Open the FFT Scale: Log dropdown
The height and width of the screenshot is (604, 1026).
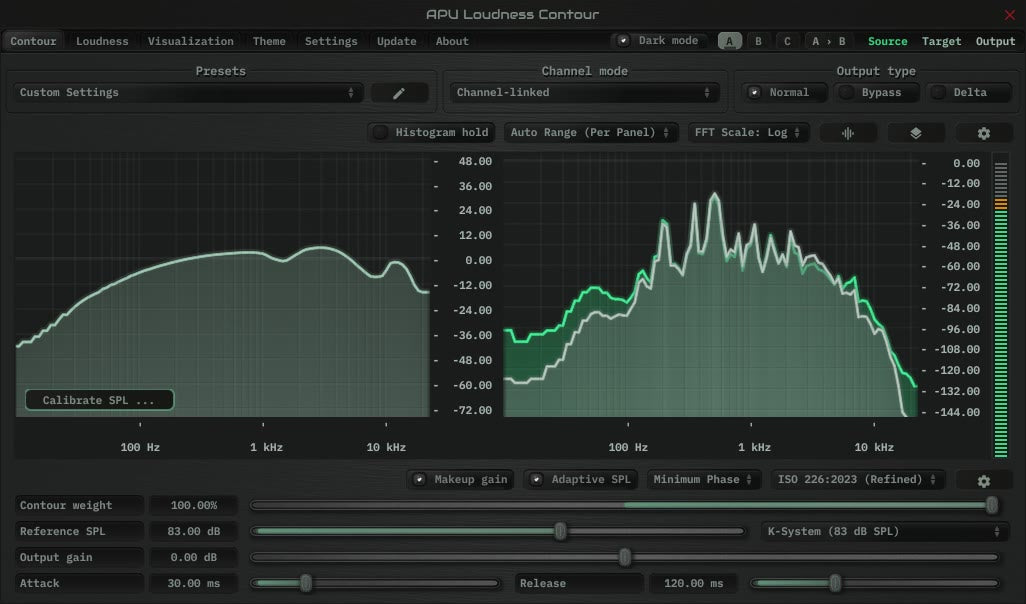pyautogui.click(x=749, y=132)
